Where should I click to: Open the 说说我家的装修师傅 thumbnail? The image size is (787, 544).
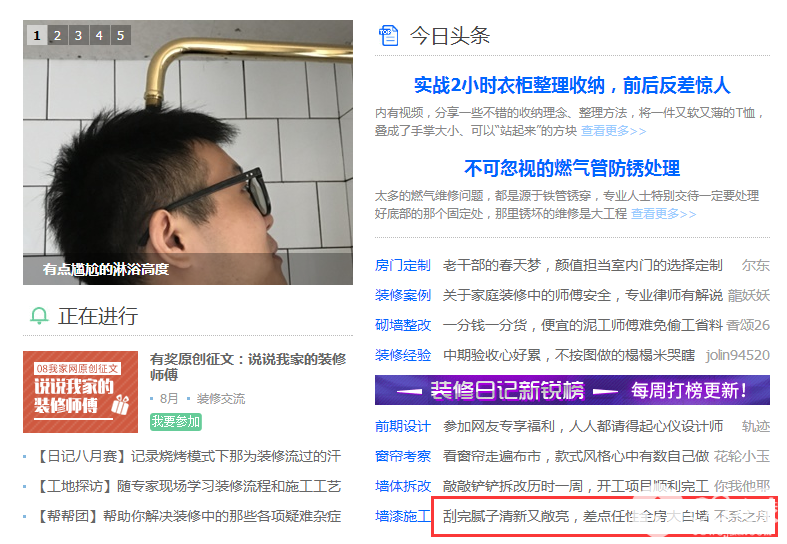click(80, 392)
